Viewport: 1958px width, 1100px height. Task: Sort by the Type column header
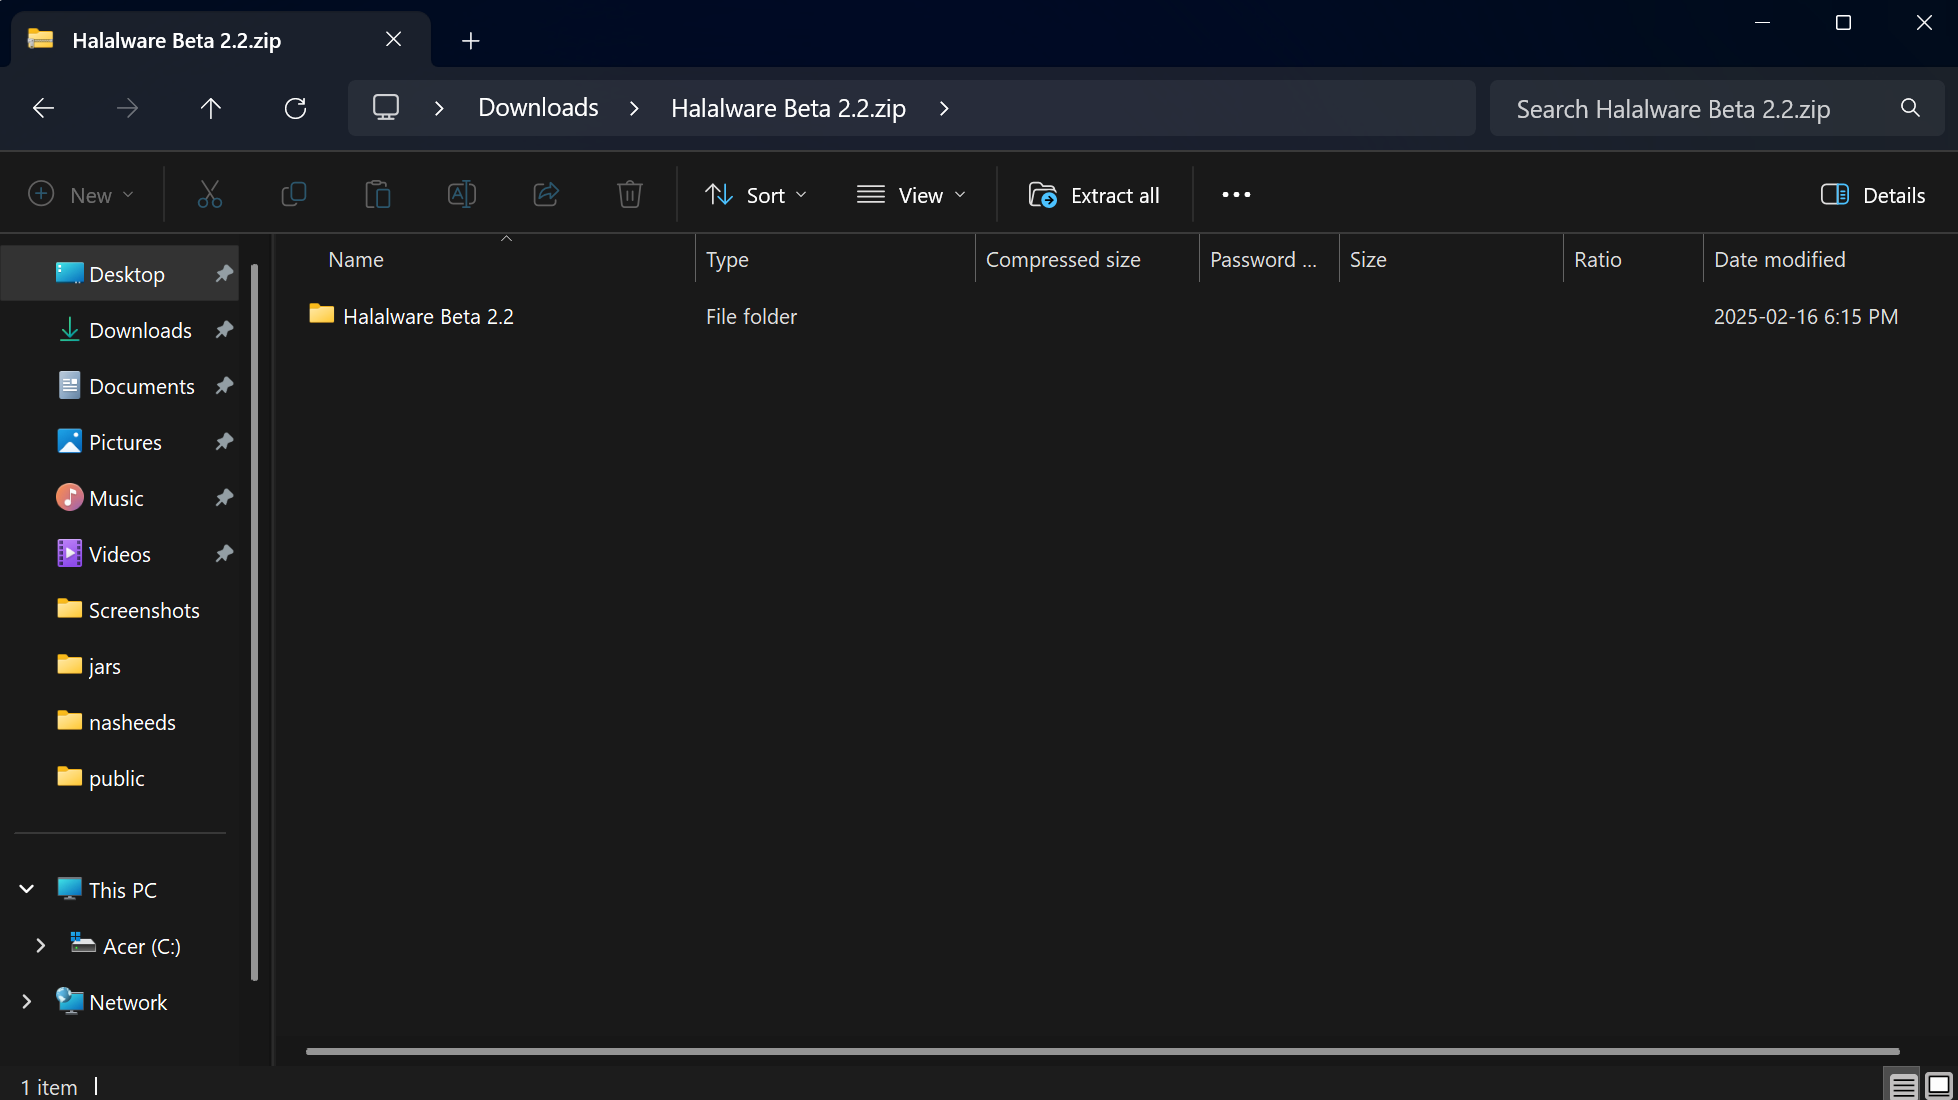point(834,259)
